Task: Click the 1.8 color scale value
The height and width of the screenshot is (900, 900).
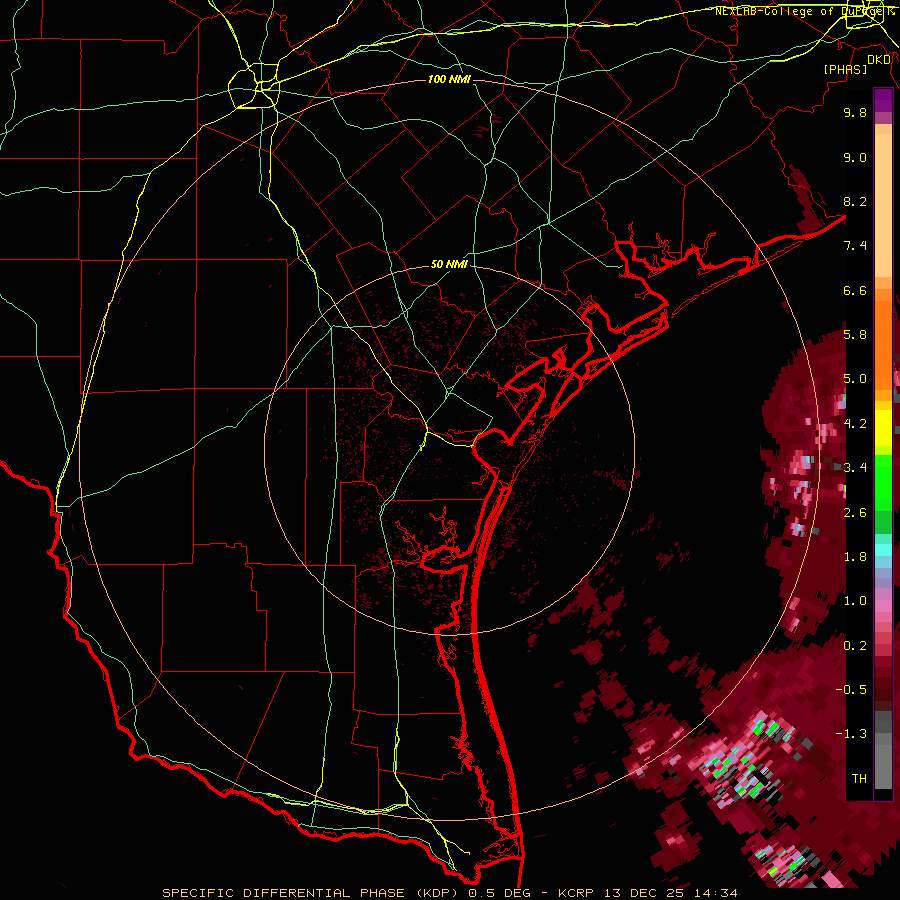Action: click(x=855, y=557)
